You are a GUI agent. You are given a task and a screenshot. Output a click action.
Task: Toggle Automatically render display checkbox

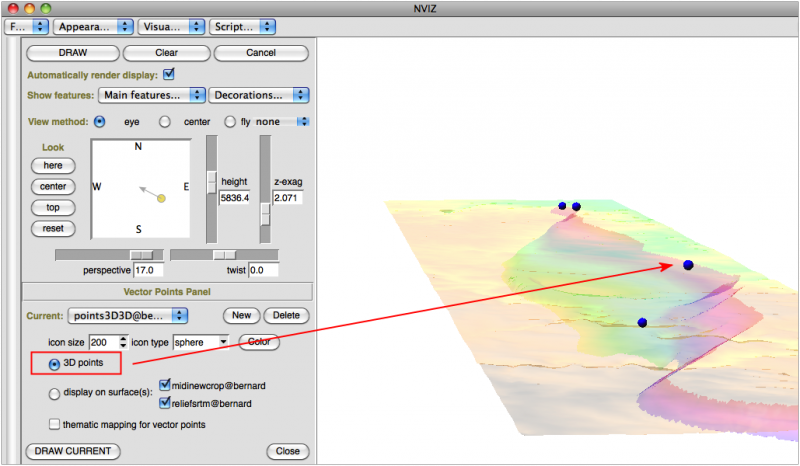tap(169, 74)
